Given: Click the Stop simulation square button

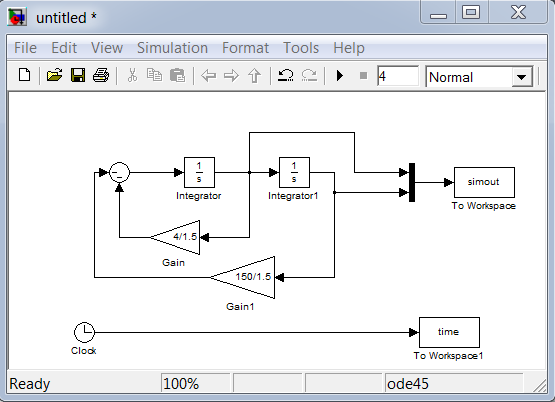Looking at the screenshot, I should click(x=363, y=76).
